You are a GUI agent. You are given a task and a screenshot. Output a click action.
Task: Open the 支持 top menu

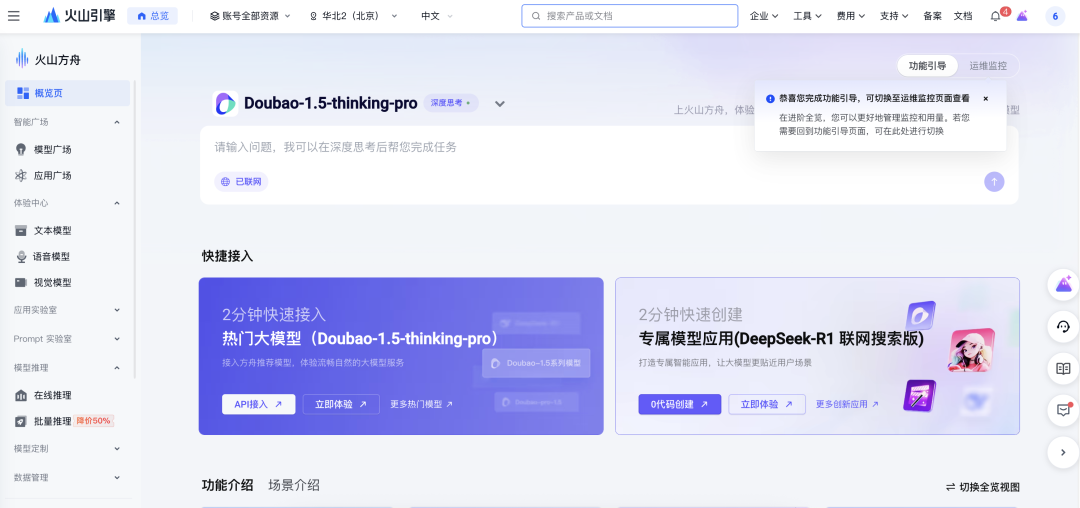tap(894, 16)
